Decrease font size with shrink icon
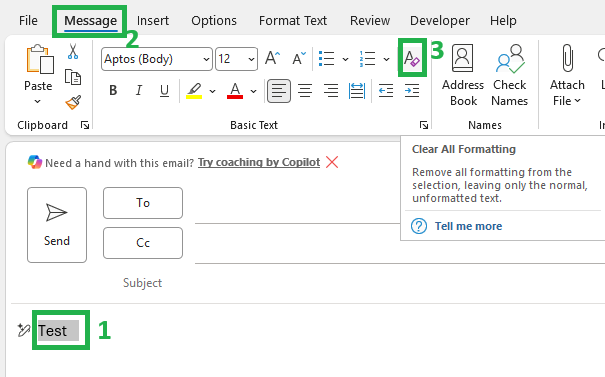The image size is (605, 377). coord(299,59)
